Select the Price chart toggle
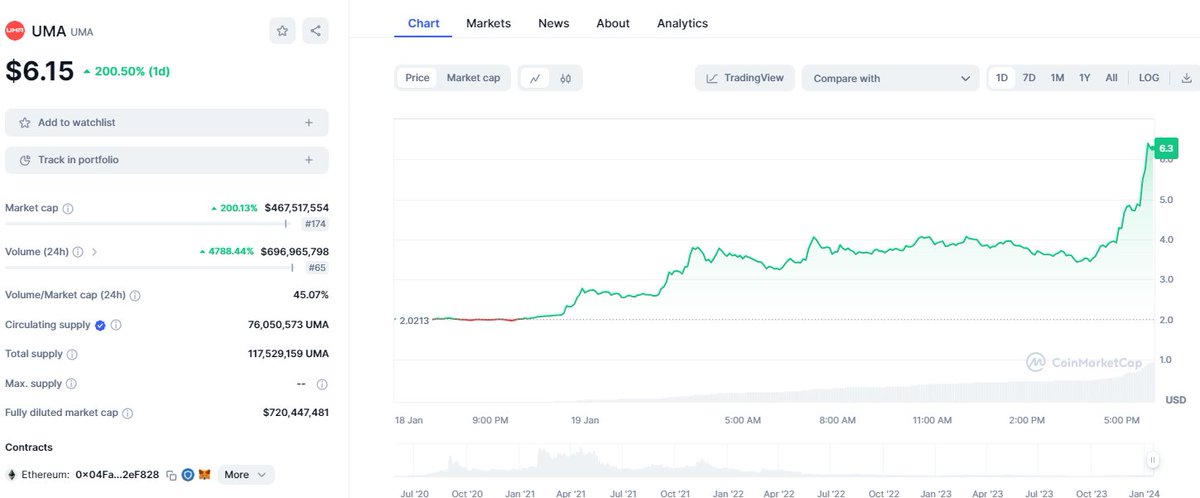 417,78
